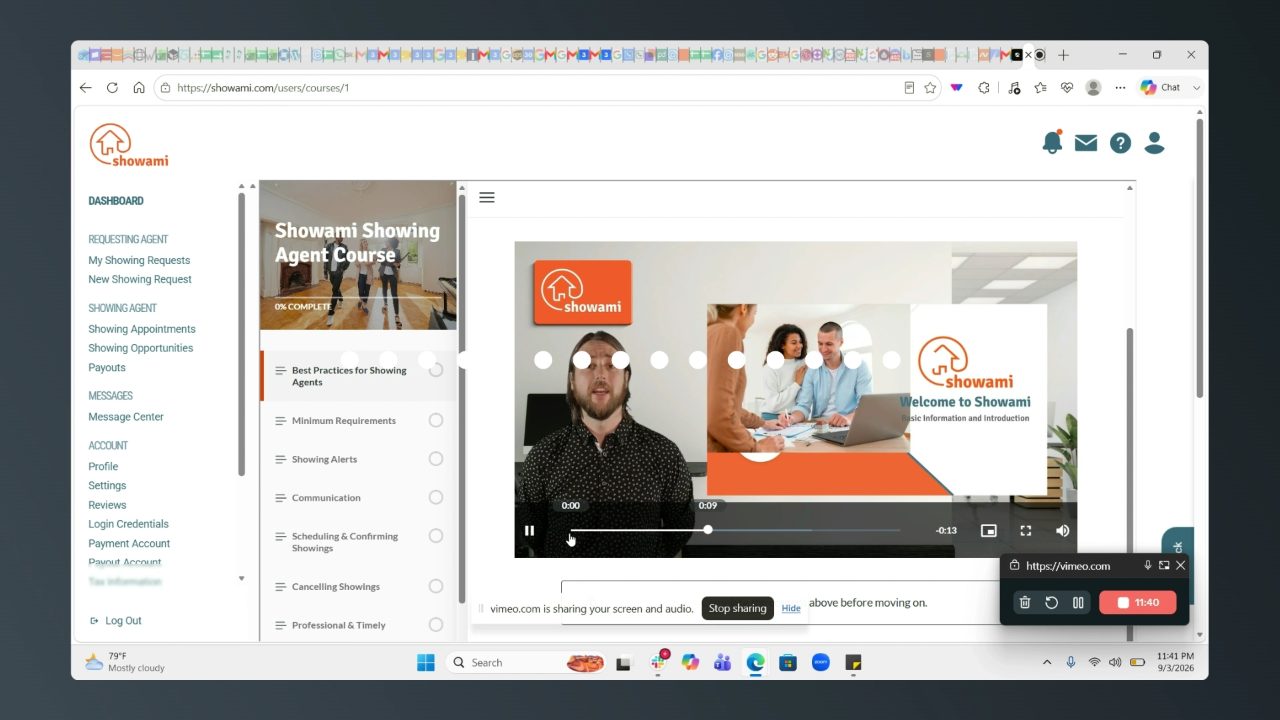Add this page to favorites with star
This screenshot has height=720, width=1280.
(930, 88)
